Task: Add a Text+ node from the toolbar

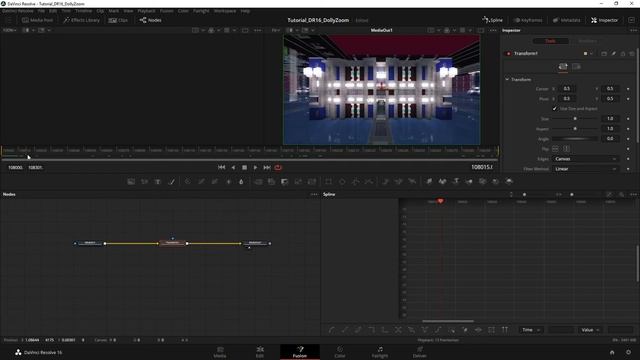Action: pyautogui.click(x=158, y=181)
